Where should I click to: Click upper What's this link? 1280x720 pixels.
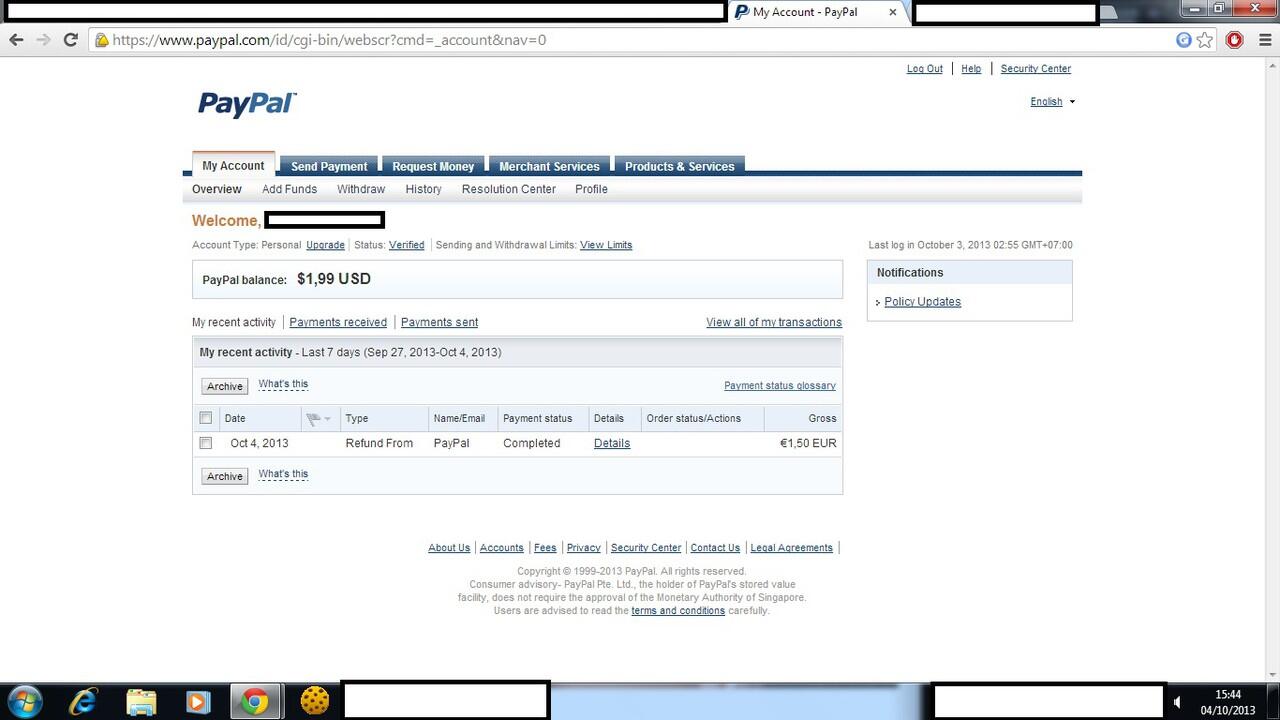click(283, 384)
